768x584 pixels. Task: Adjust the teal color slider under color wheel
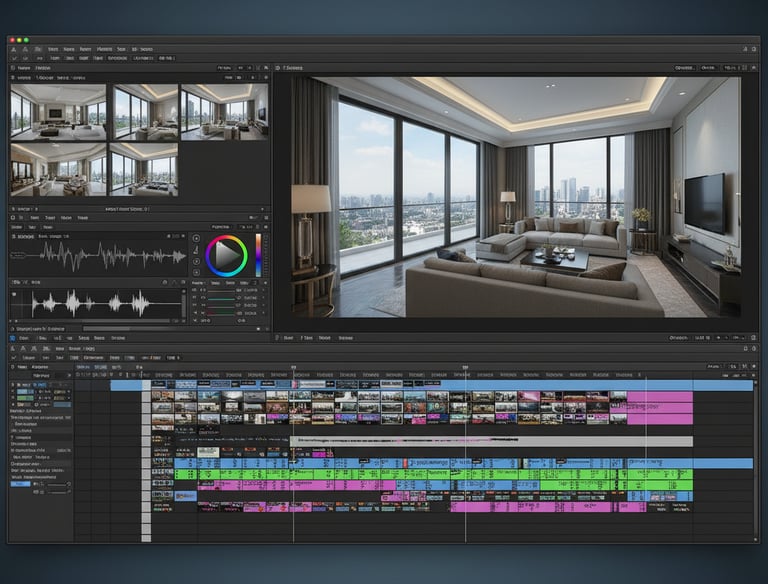(221, 298)
